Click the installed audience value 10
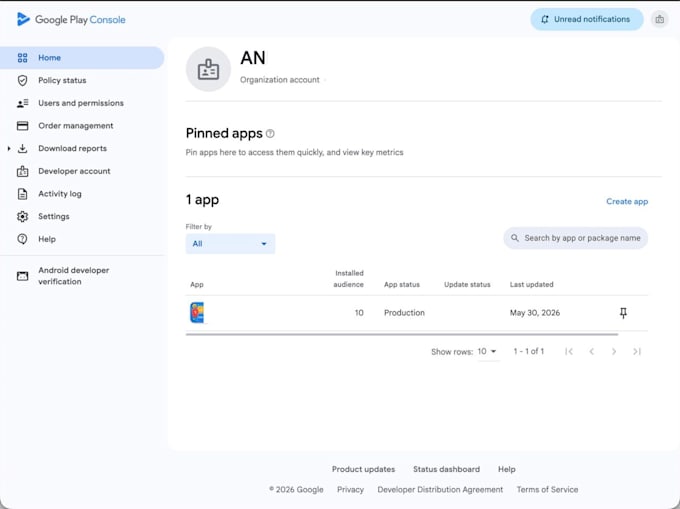Viewport: 680px width, 509px height. (x=359, y=313)
